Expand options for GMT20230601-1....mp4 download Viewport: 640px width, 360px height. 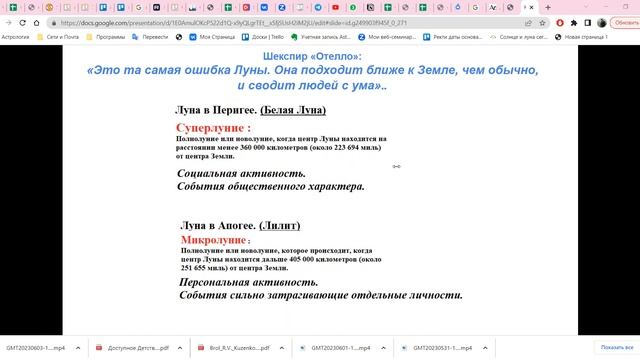[x=383, y=348]
